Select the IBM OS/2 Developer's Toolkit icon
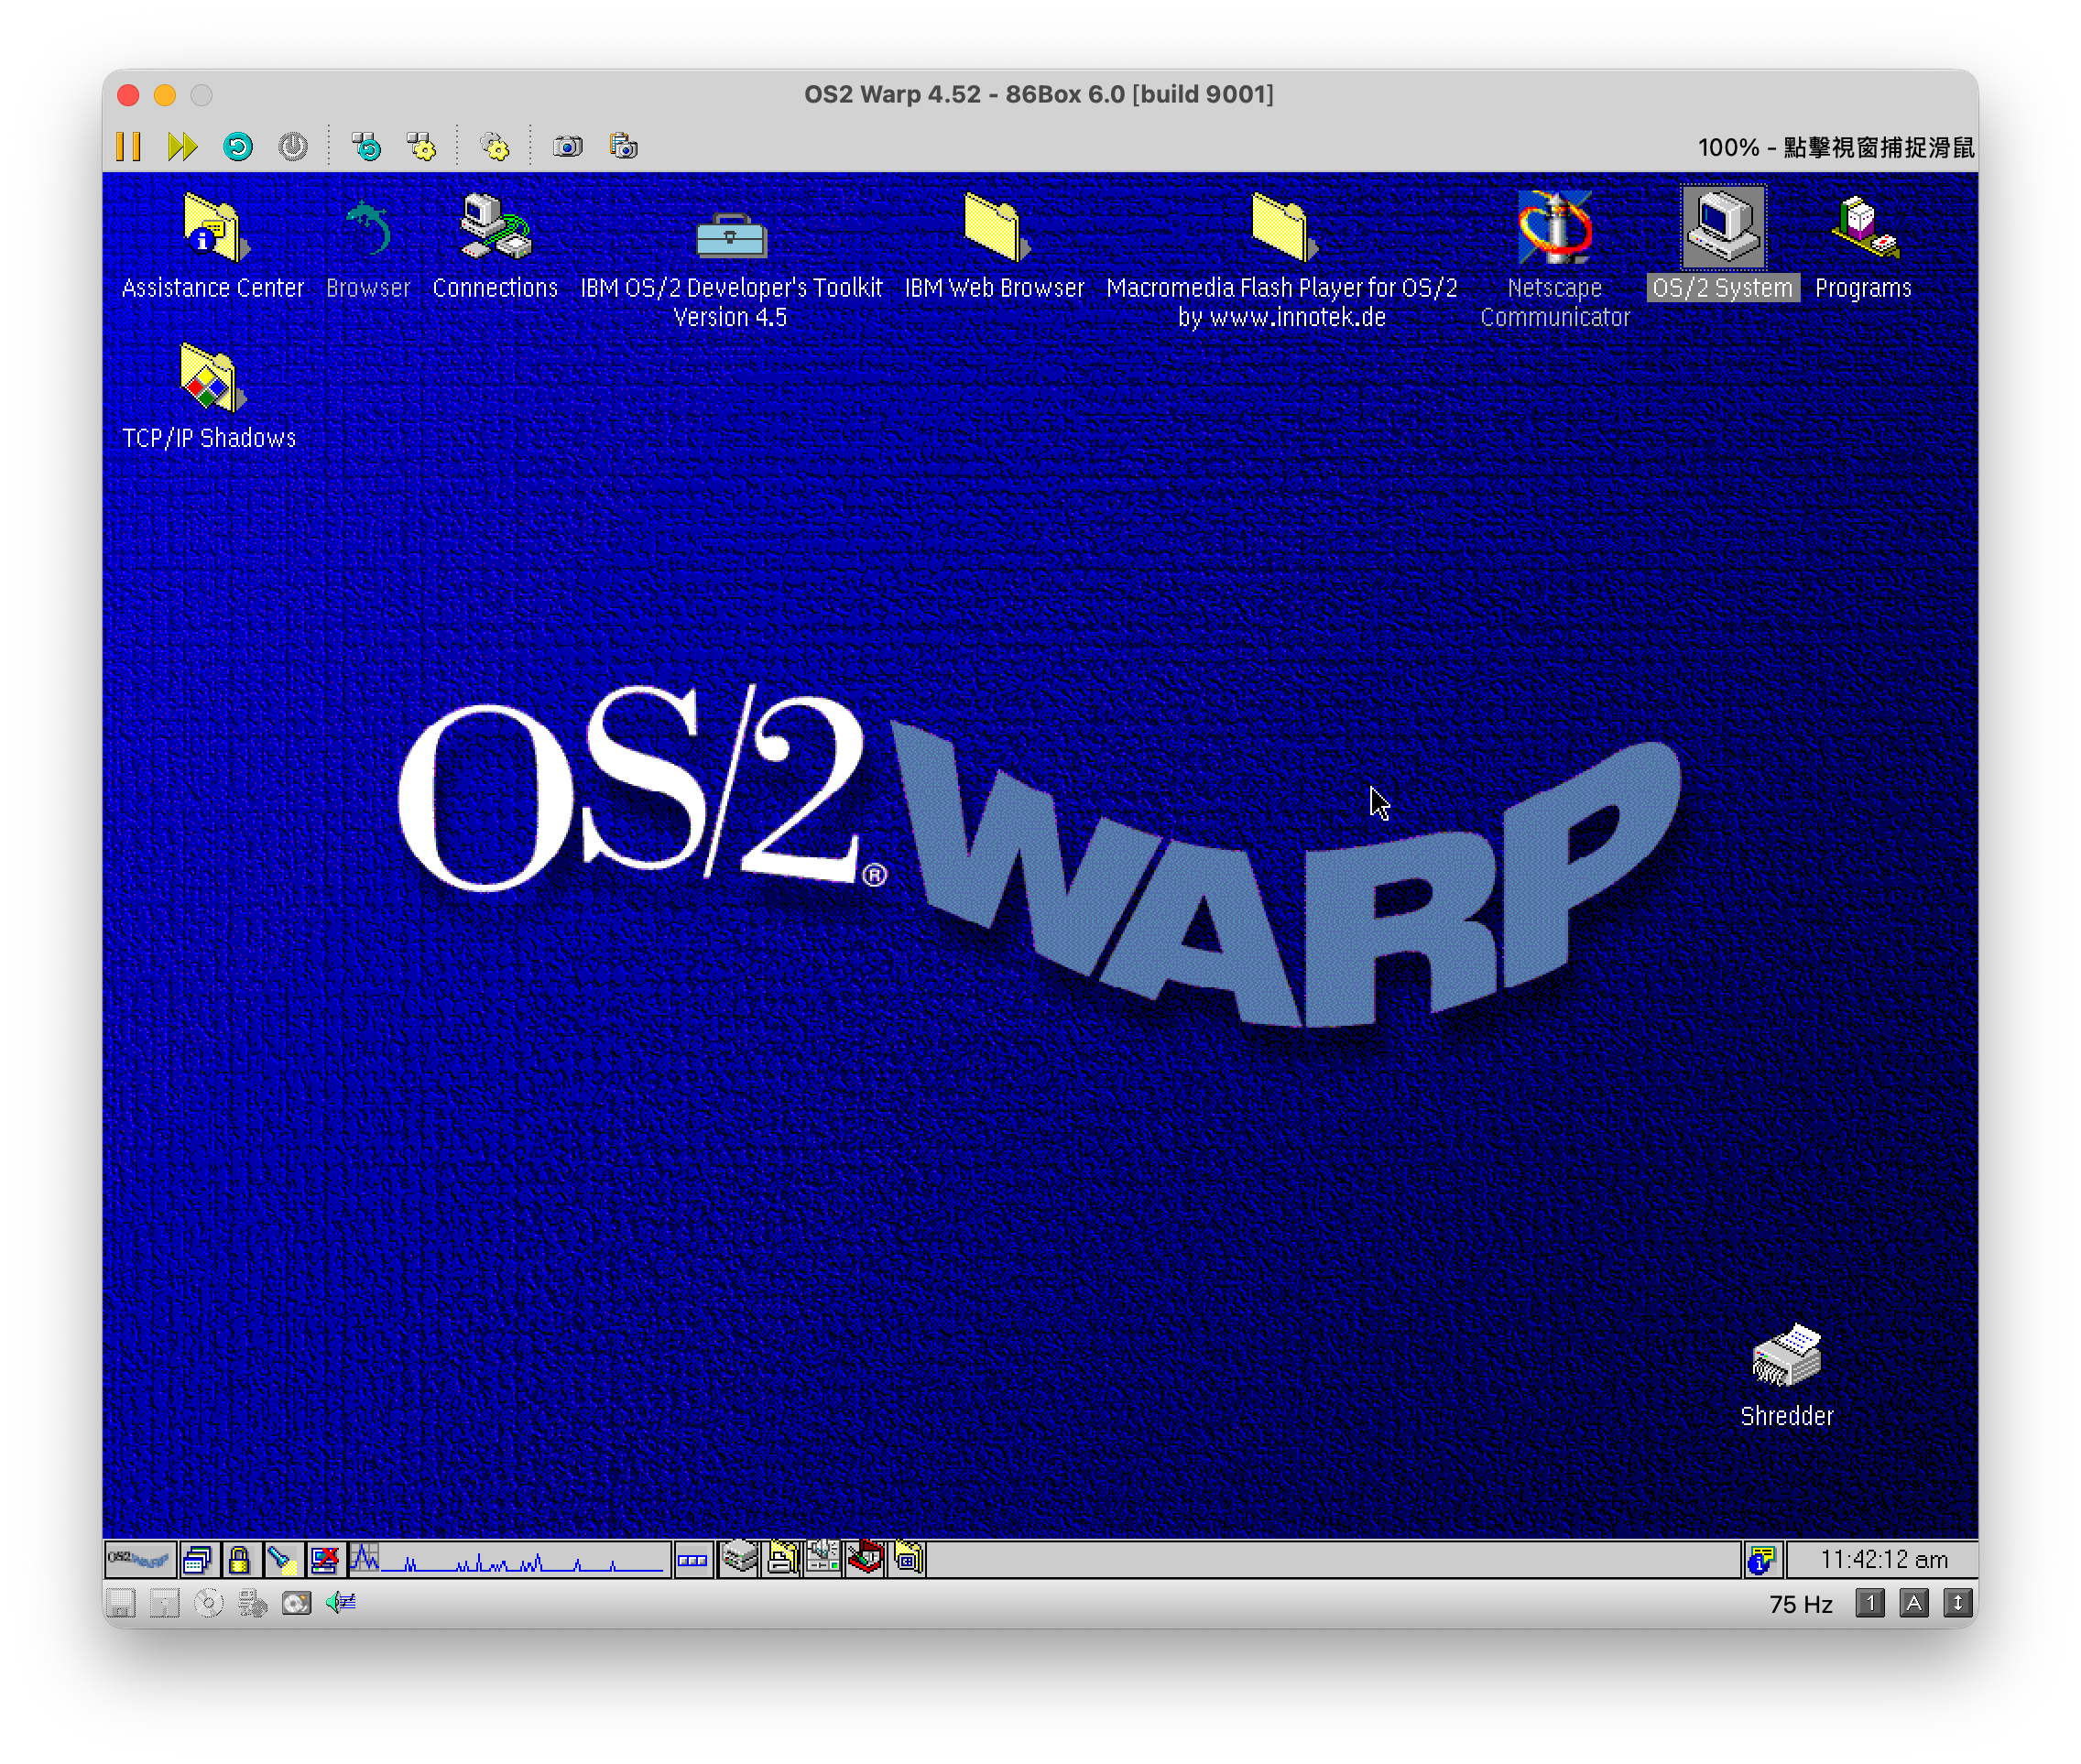The image size is (2081, 1764). pyautogui.click(x=731, y=235)
